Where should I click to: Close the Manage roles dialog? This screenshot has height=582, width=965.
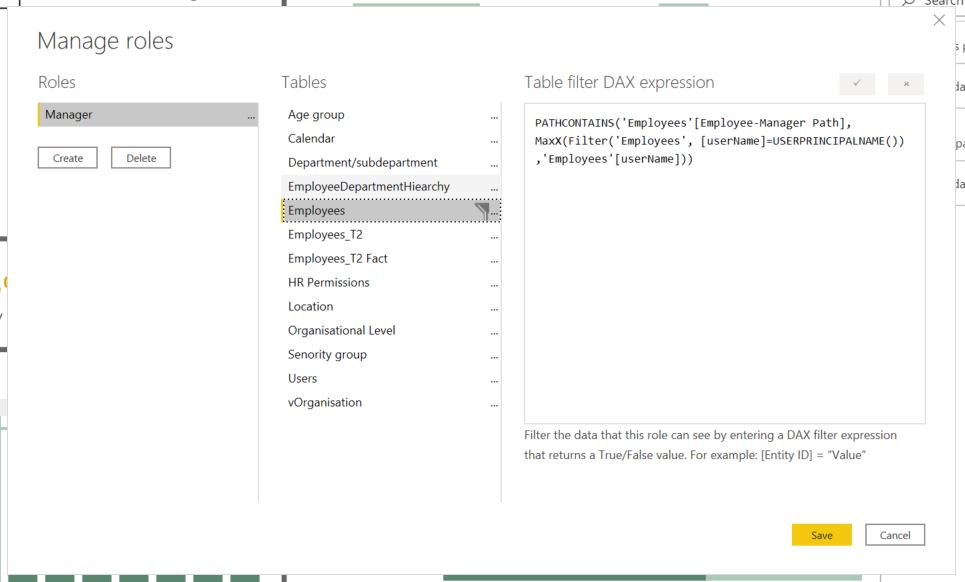click(939, 20)
